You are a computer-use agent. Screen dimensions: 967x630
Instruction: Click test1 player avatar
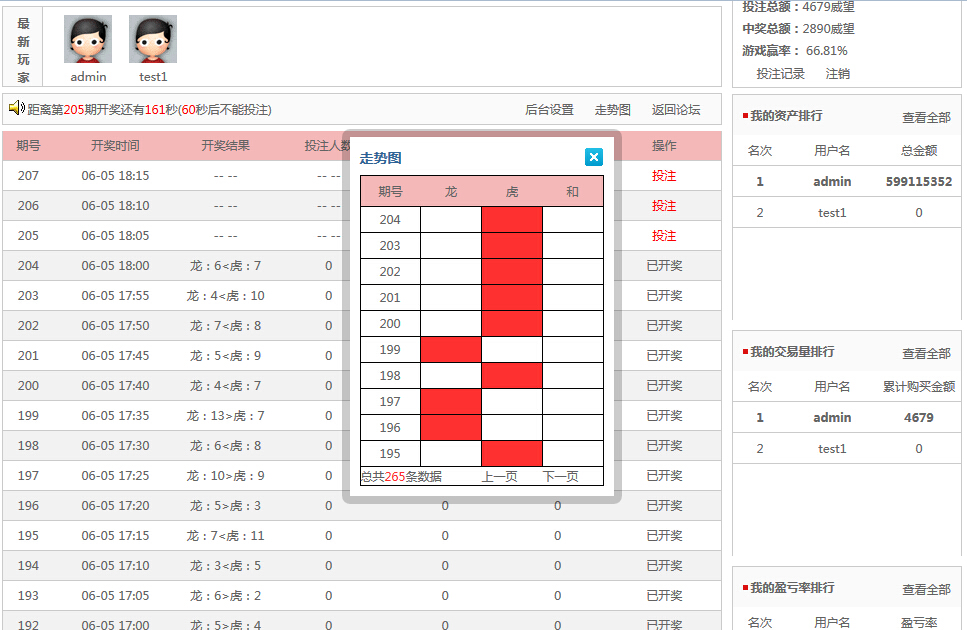click(x=153, y=40)
